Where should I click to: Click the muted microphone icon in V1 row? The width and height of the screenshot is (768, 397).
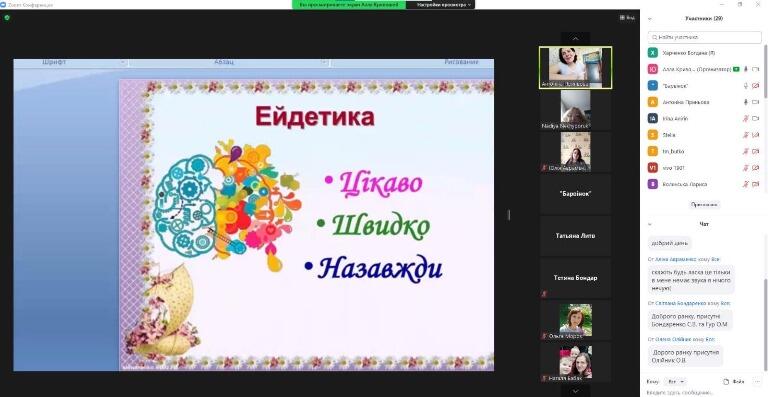[746, 168]
